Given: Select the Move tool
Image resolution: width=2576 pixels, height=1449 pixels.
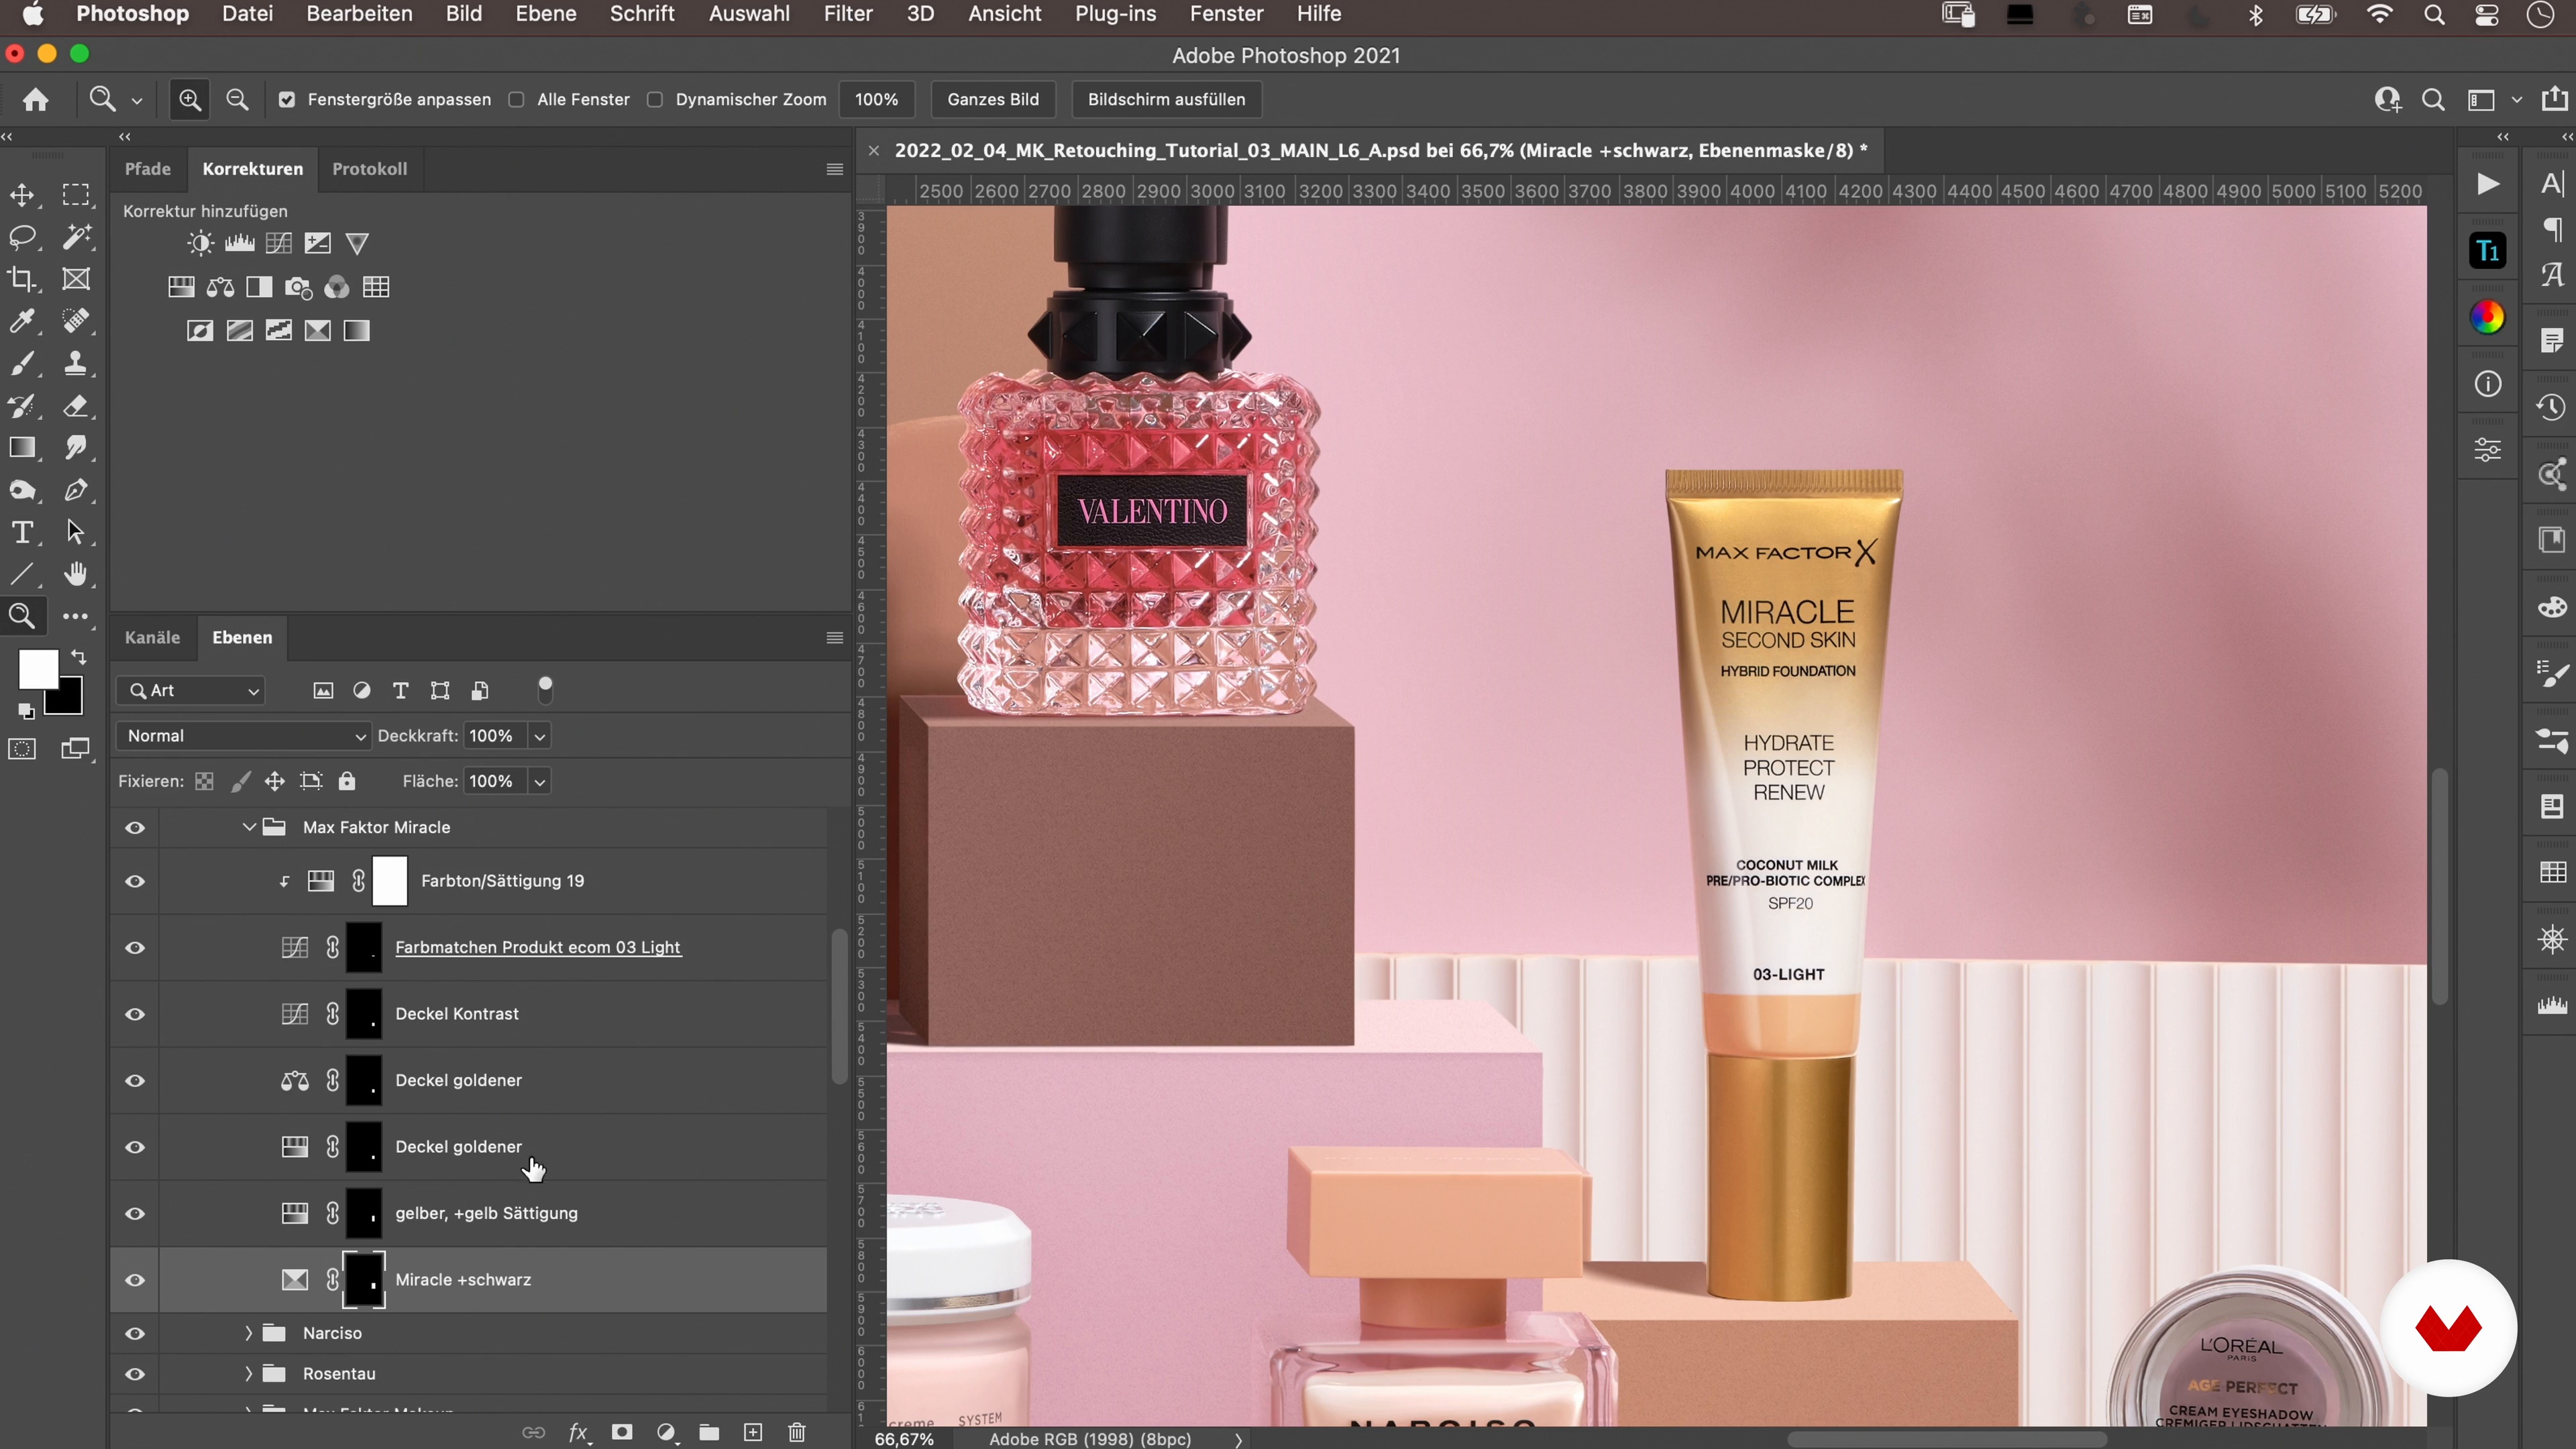Looking at the screenshot, I should tap(22, 195).
